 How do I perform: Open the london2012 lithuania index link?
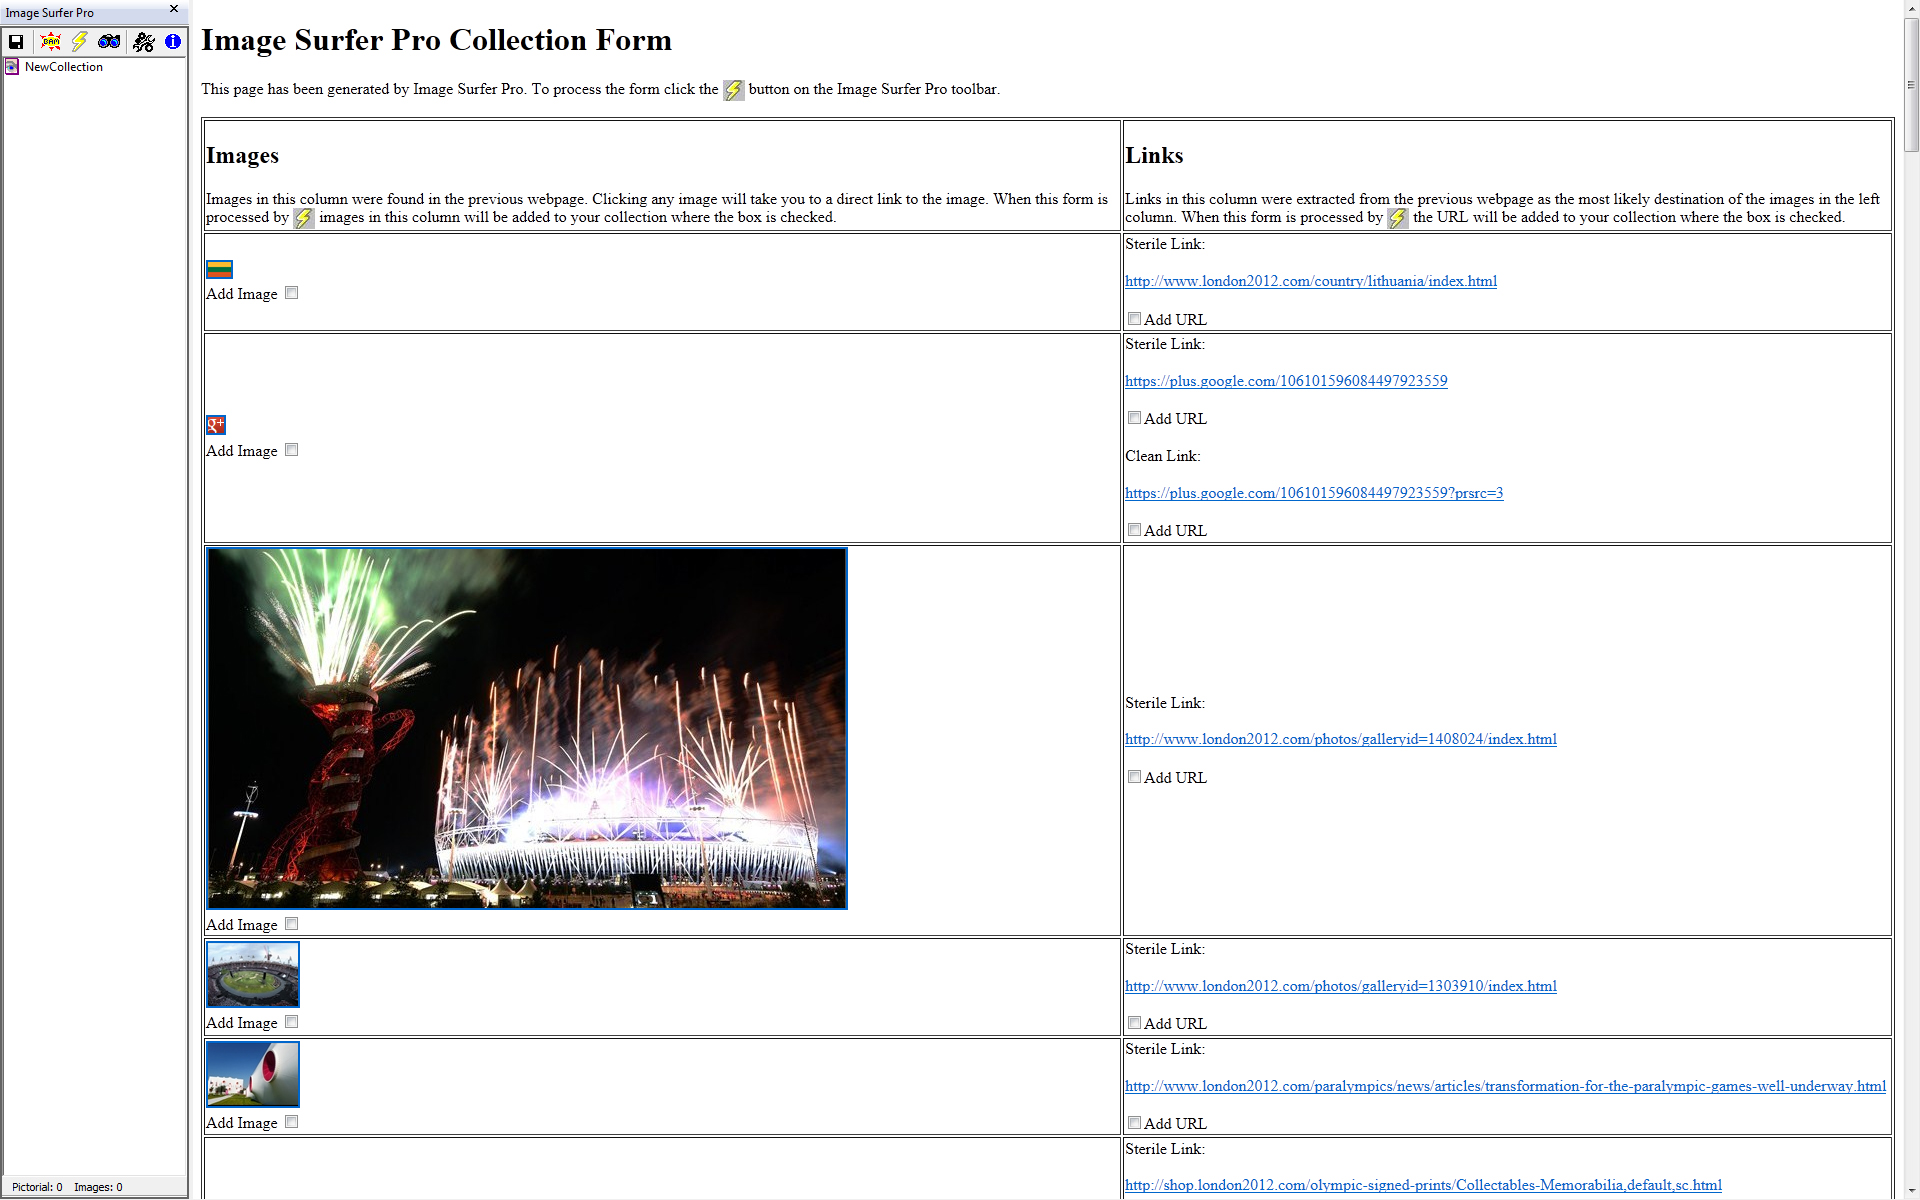(x=1311, y=281)
